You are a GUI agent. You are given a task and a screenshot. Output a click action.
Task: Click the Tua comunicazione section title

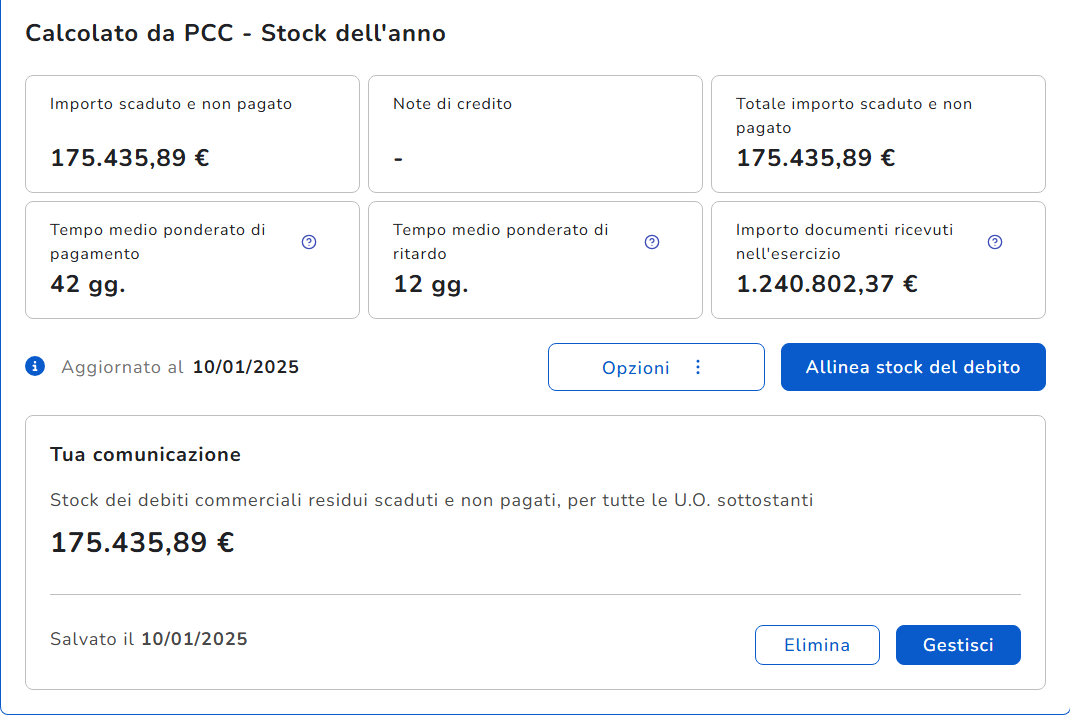point(145,455)
